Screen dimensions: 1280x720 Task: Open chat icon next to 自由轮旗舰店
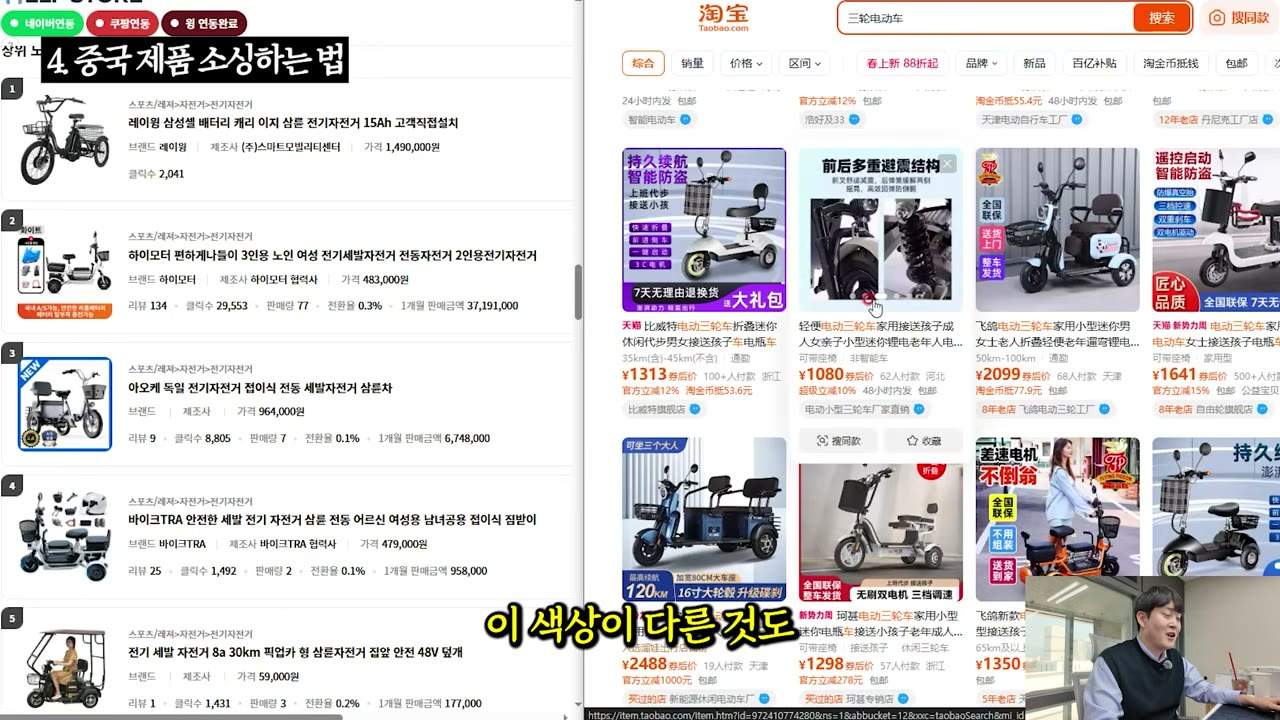(x=1263, y=409)
